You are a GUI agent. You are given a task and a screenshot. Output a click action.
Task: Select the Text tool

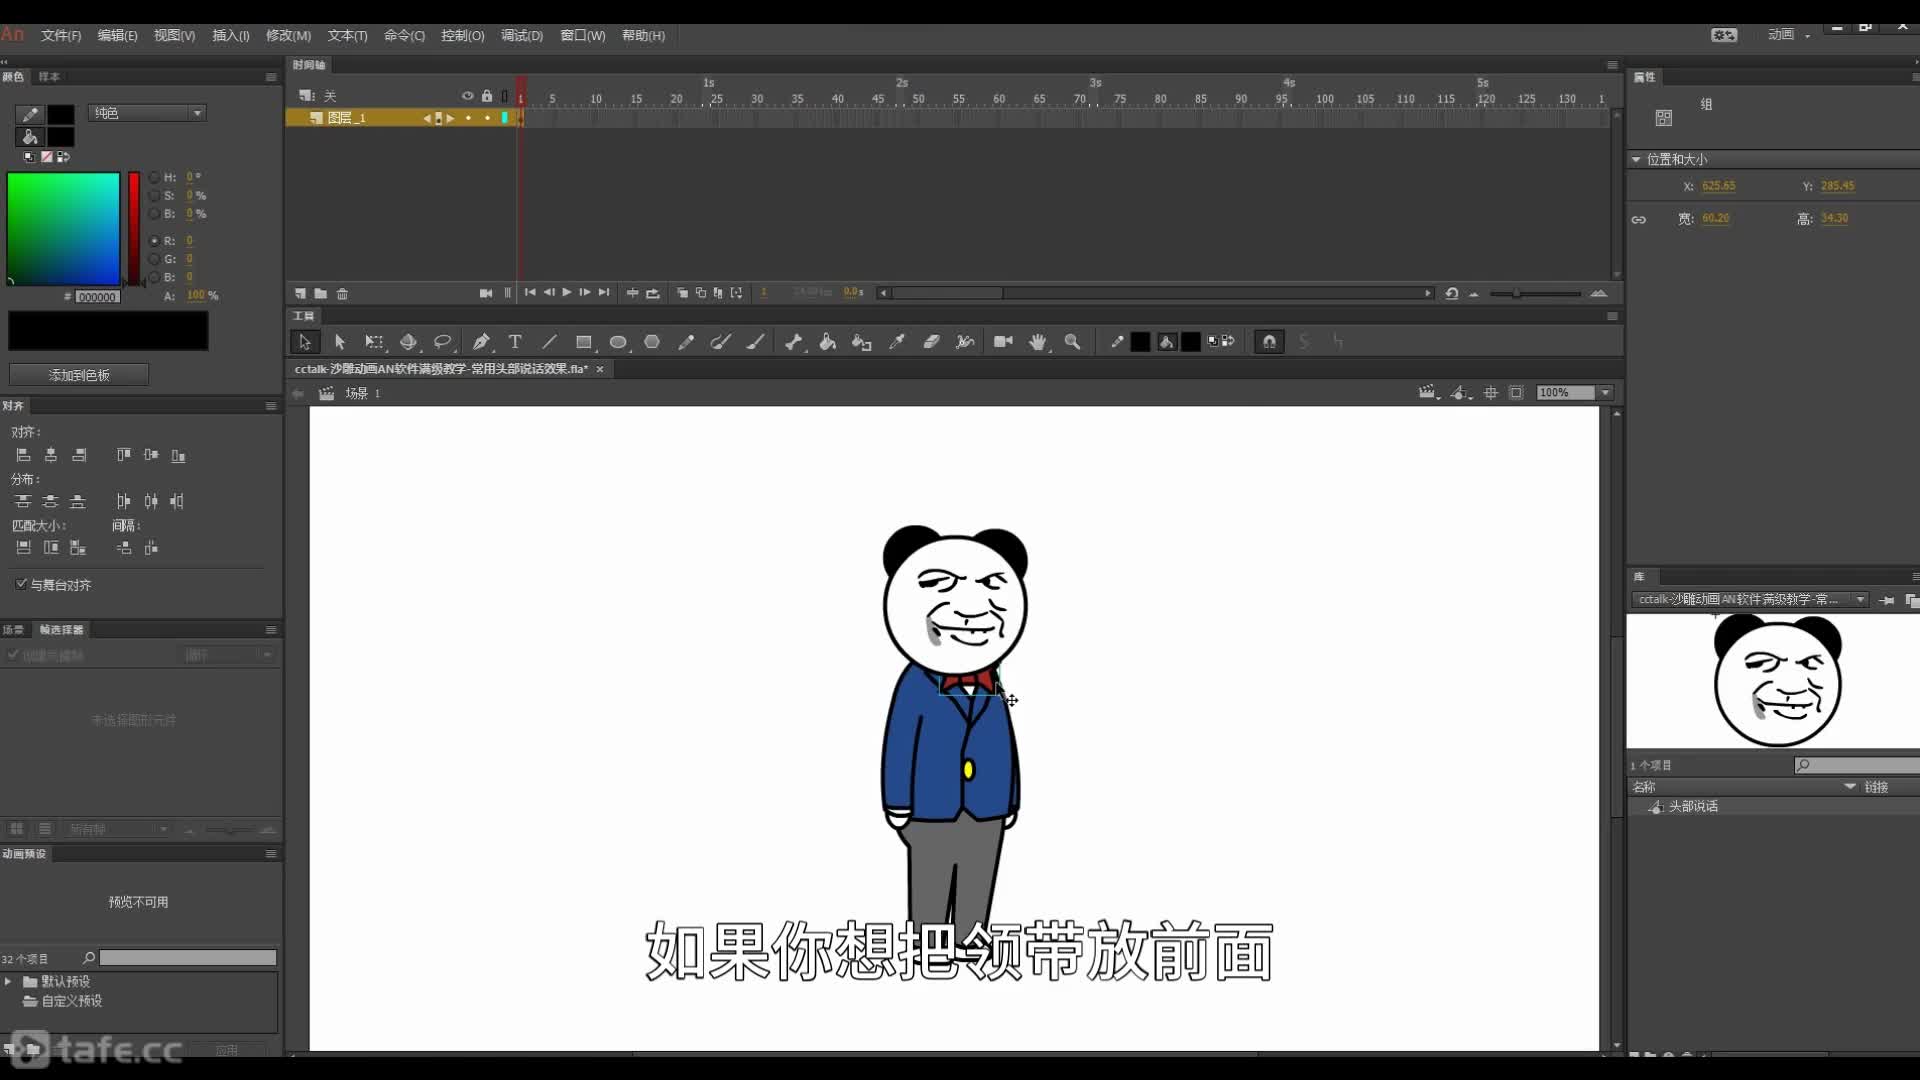515,342
